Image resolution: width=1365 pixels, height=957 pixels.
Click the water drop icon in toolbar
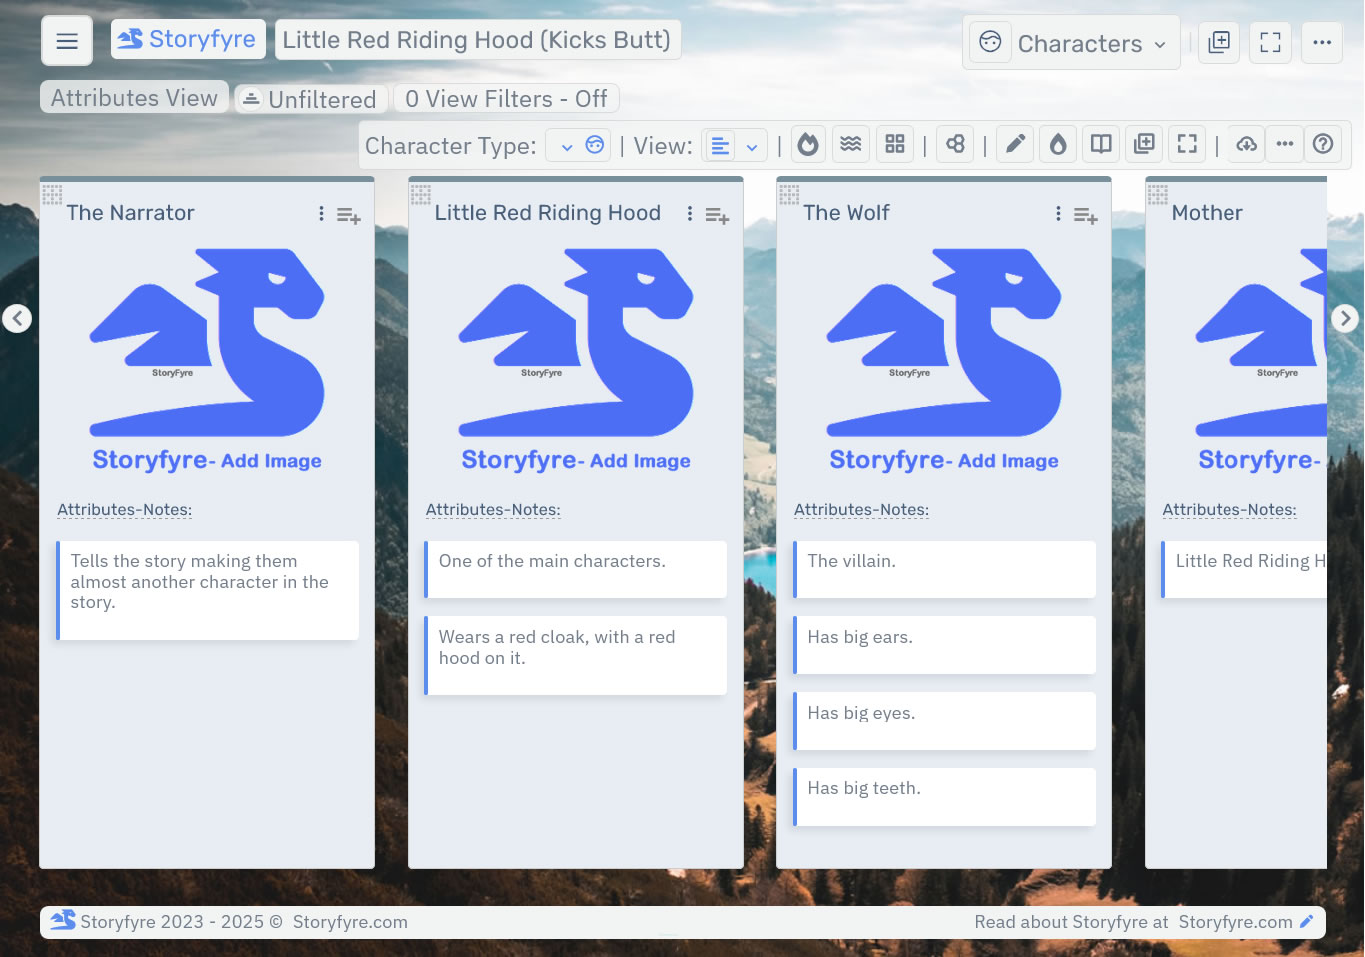(1057, 143)
